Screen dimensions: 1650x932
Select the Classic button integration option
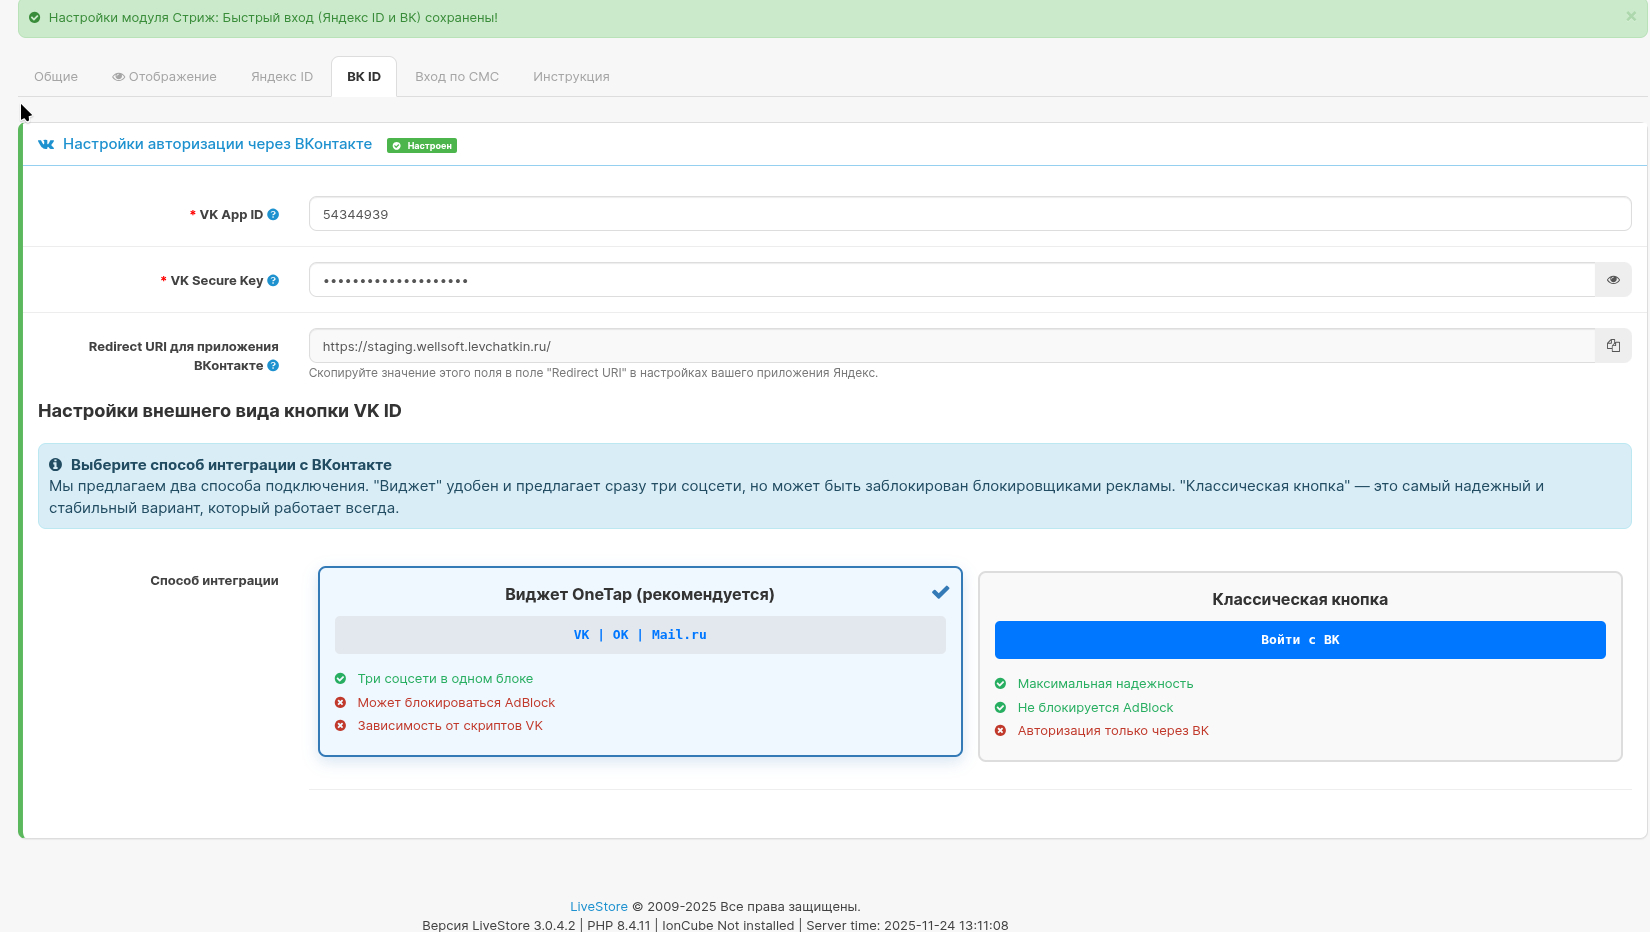click(1299, 600)
